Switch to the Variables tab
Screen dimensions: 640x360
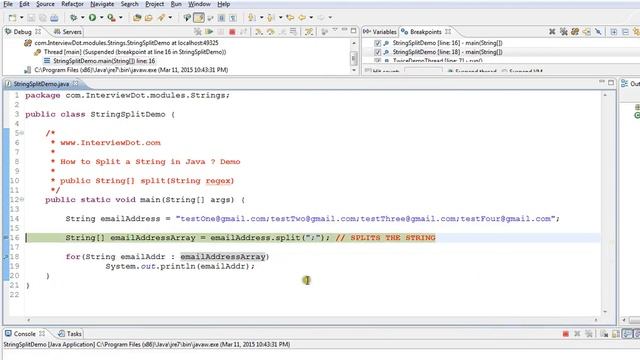point(380,32)
